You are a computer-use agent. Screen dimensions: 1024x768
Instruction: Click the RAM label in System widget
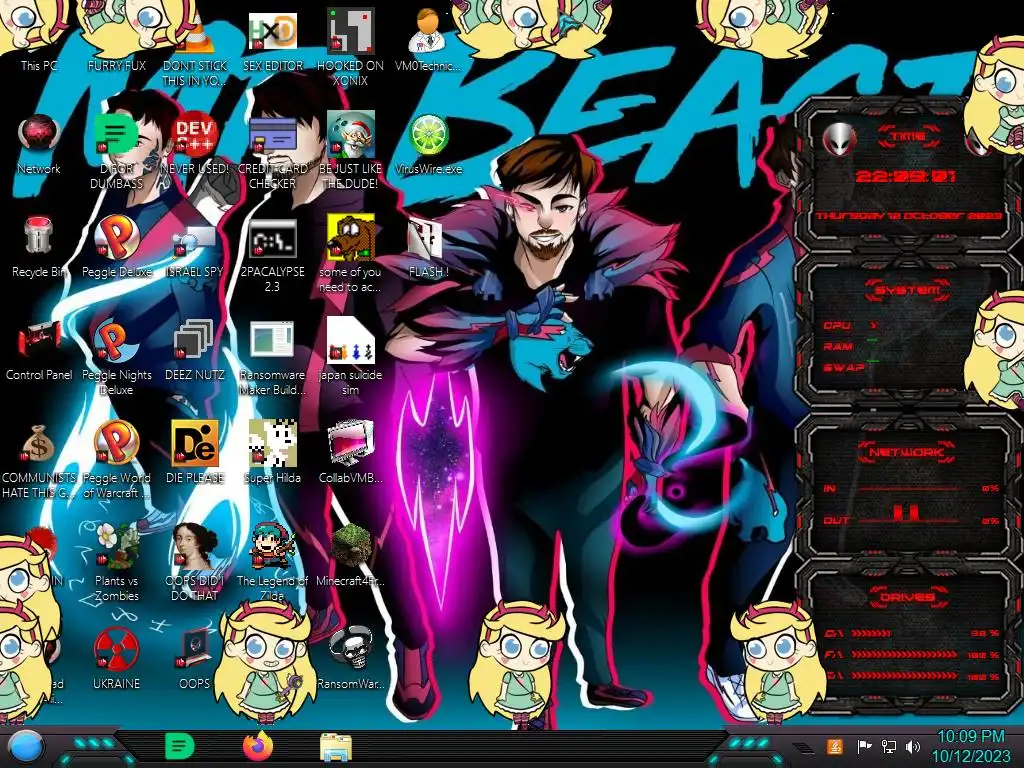click(838, 347)
